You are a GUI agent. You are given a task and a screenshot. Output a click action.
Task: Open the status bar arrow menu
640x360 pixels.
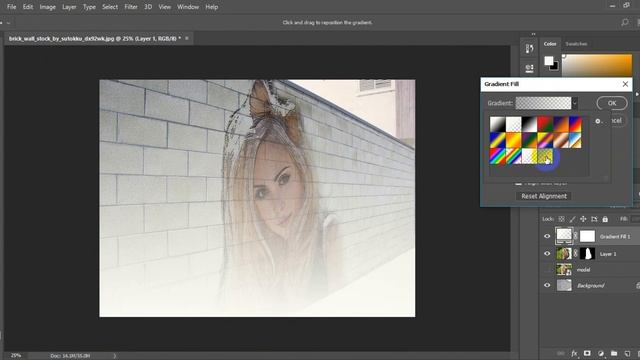(115, 356)
